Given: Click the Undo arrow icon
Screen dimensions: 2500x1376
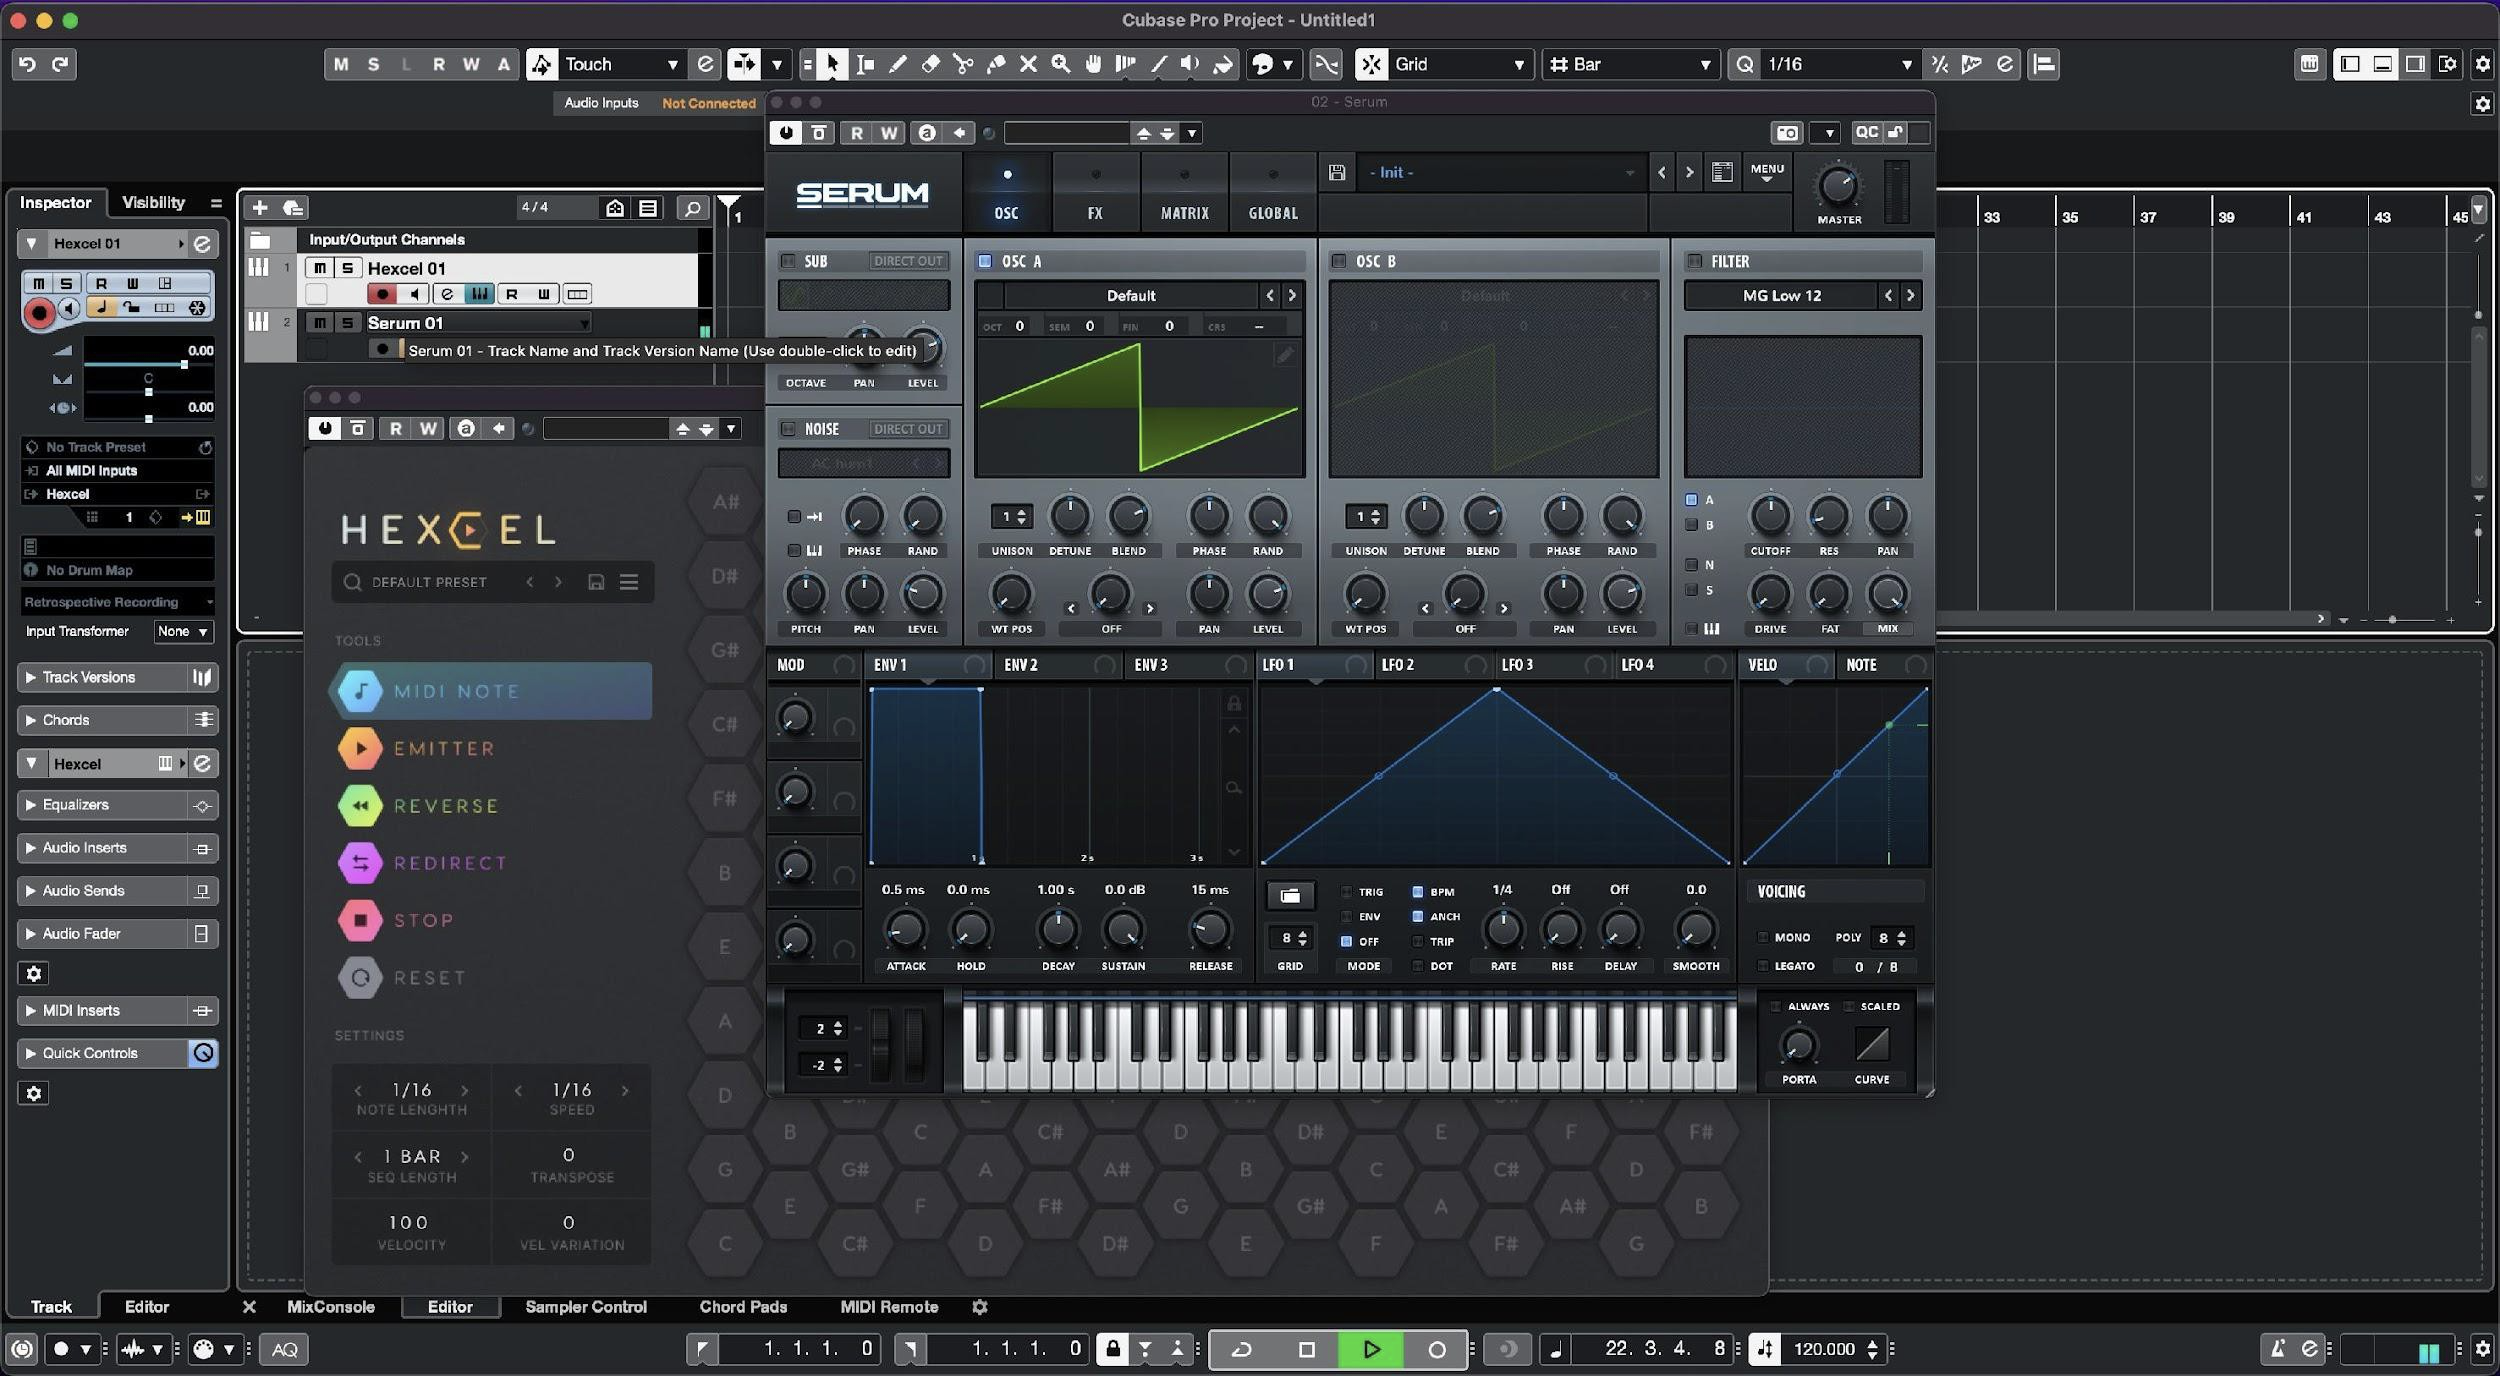Looking at the screenshot, I should (x=28, y=64).
